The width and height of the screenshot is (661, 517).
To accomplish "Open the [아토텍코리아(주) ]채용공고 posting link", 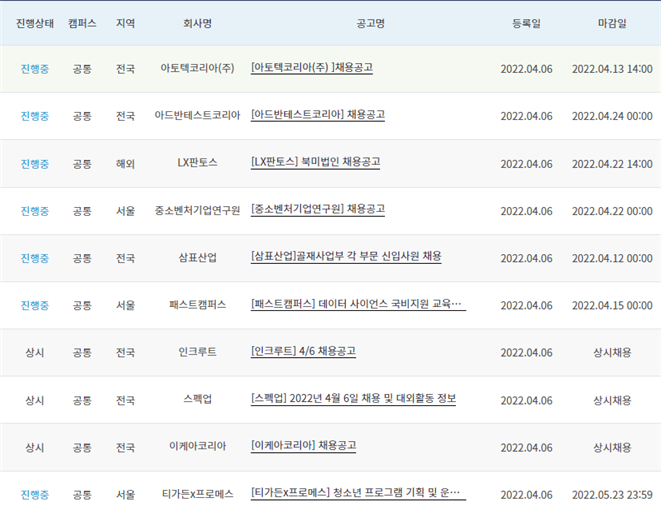I will click(x=312, y=68).
